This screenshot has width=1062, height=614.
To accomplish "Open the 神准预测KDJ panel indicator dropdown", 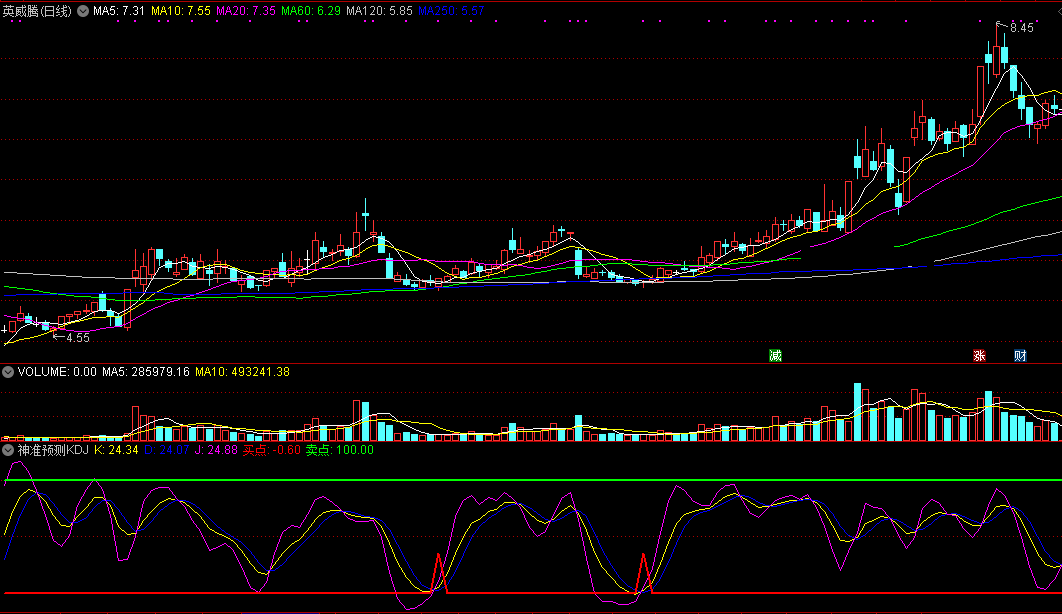I will click(8, 450).
